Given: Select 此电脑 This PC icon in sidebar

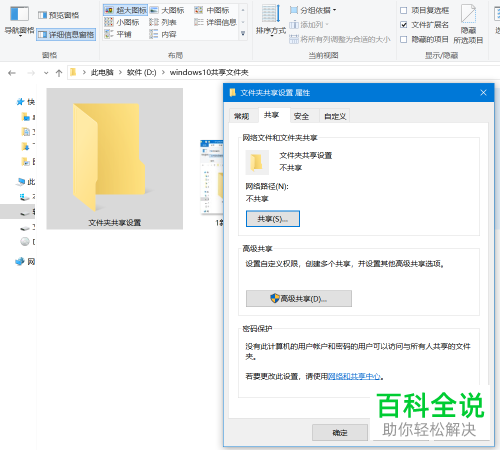Looking at the screenshot, I should click(x=21, y=182).
